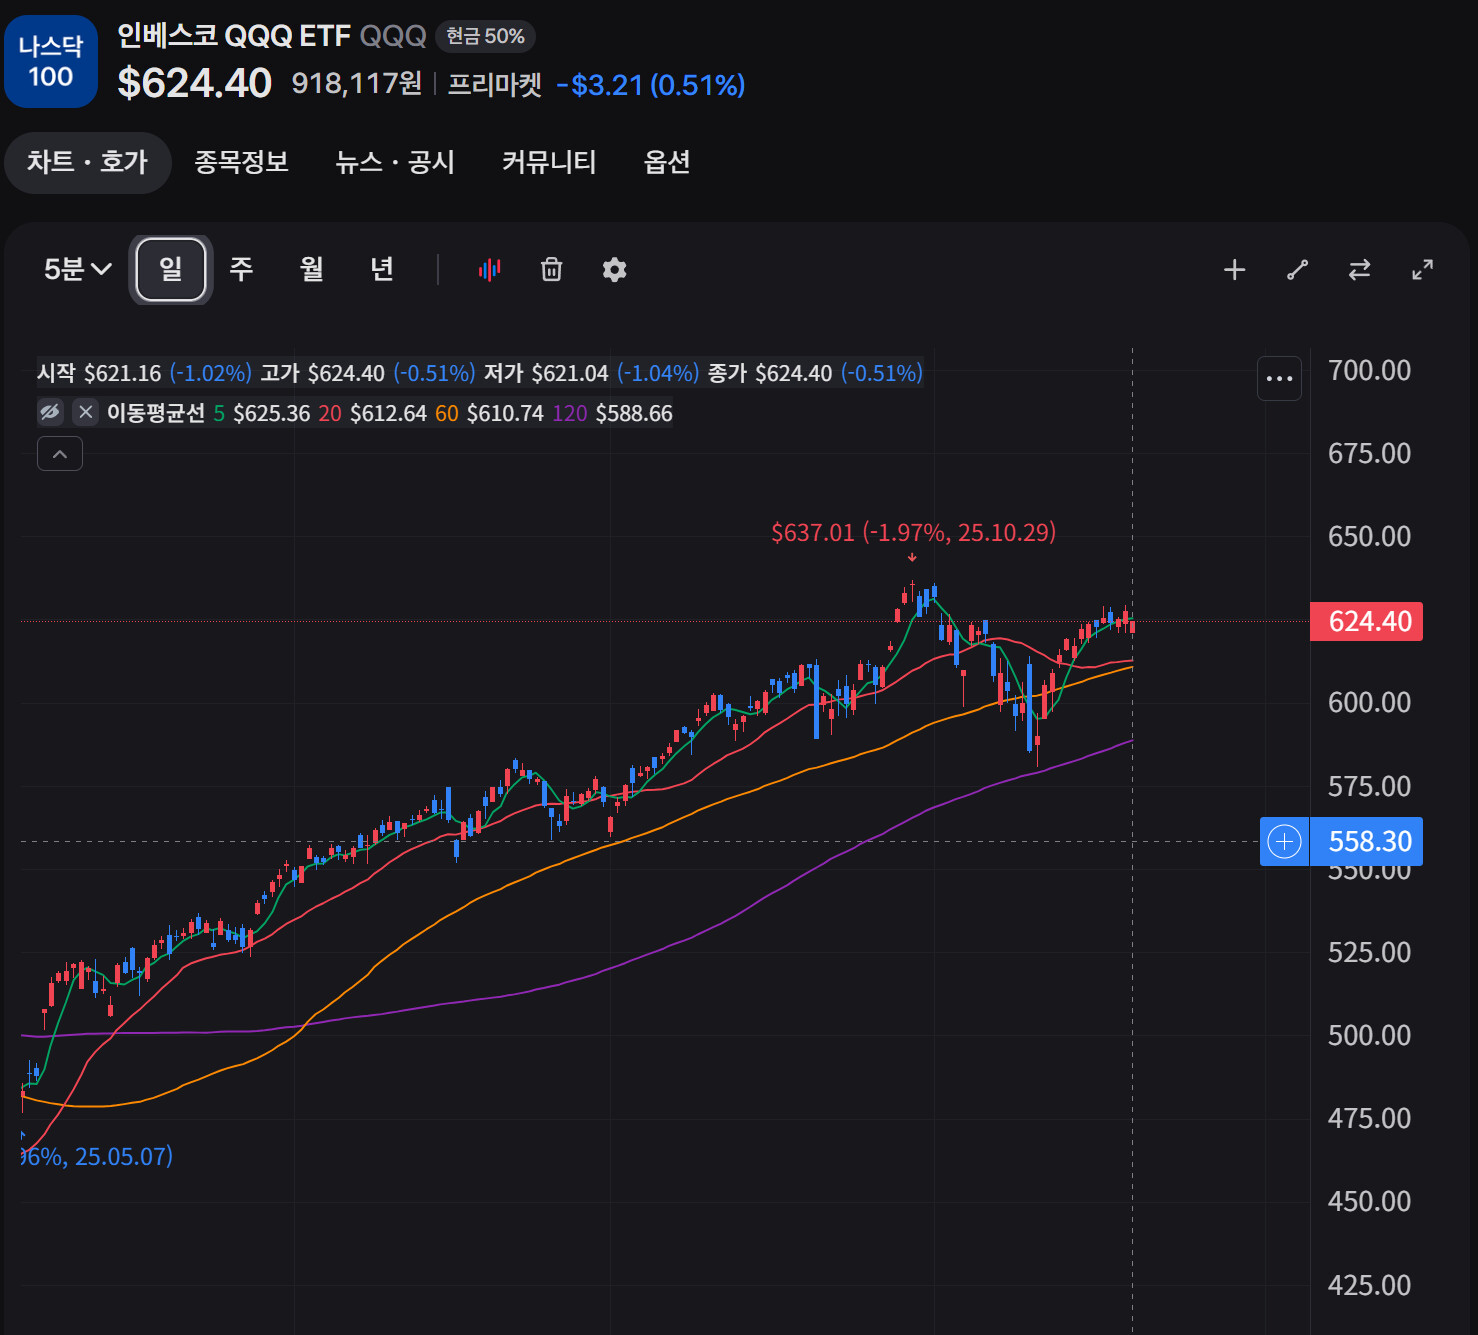Image resolution: width=1478 pixels, height=1335 pixels.
Task: Click the swap arrows compare icon
Action: tap(1359, 270)
